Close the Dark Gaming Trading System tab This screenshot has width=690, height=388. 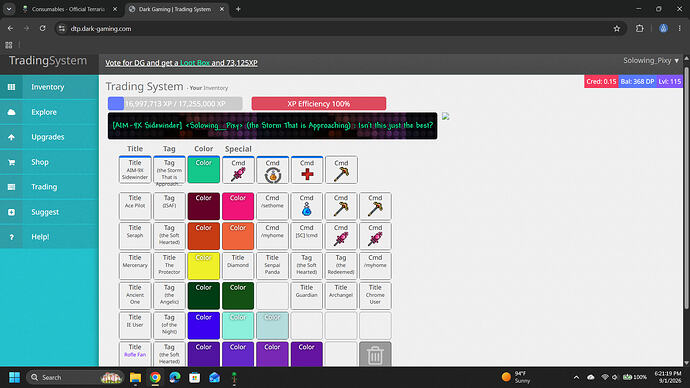(222, 9)
